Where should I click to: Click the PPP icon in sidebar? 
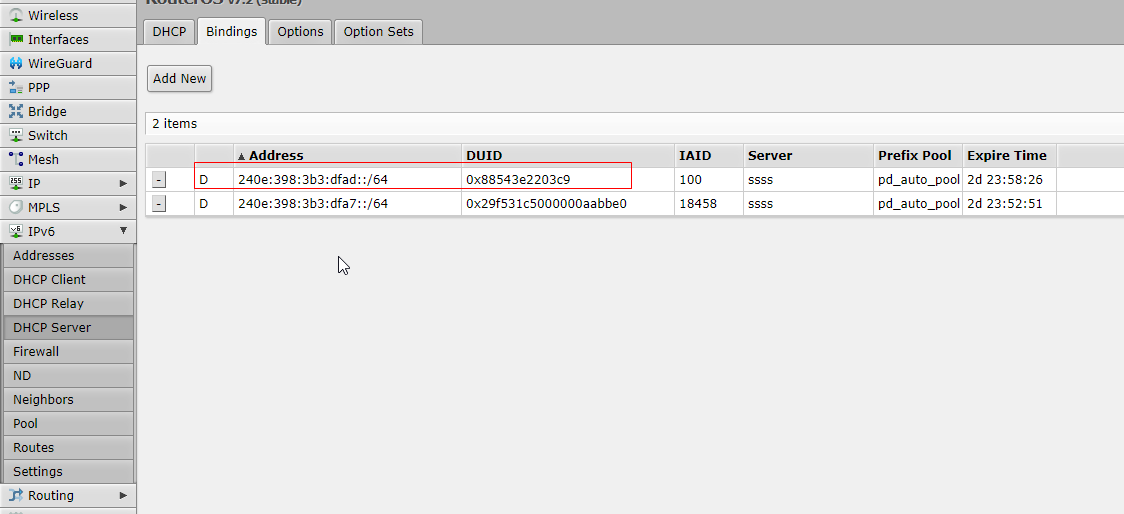(x=16, y=87)
